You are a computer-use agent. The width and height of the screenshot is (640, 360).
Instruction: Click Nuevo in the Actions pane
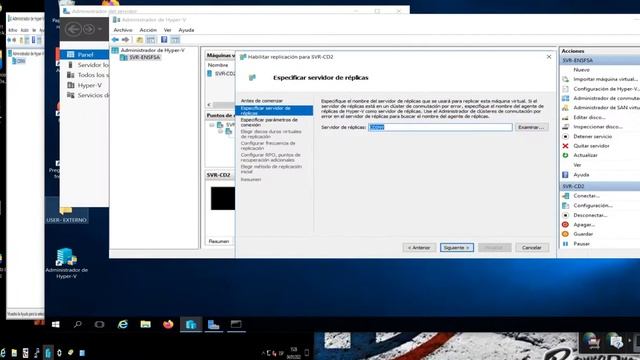pyautogui.click(x=581, y=70)
